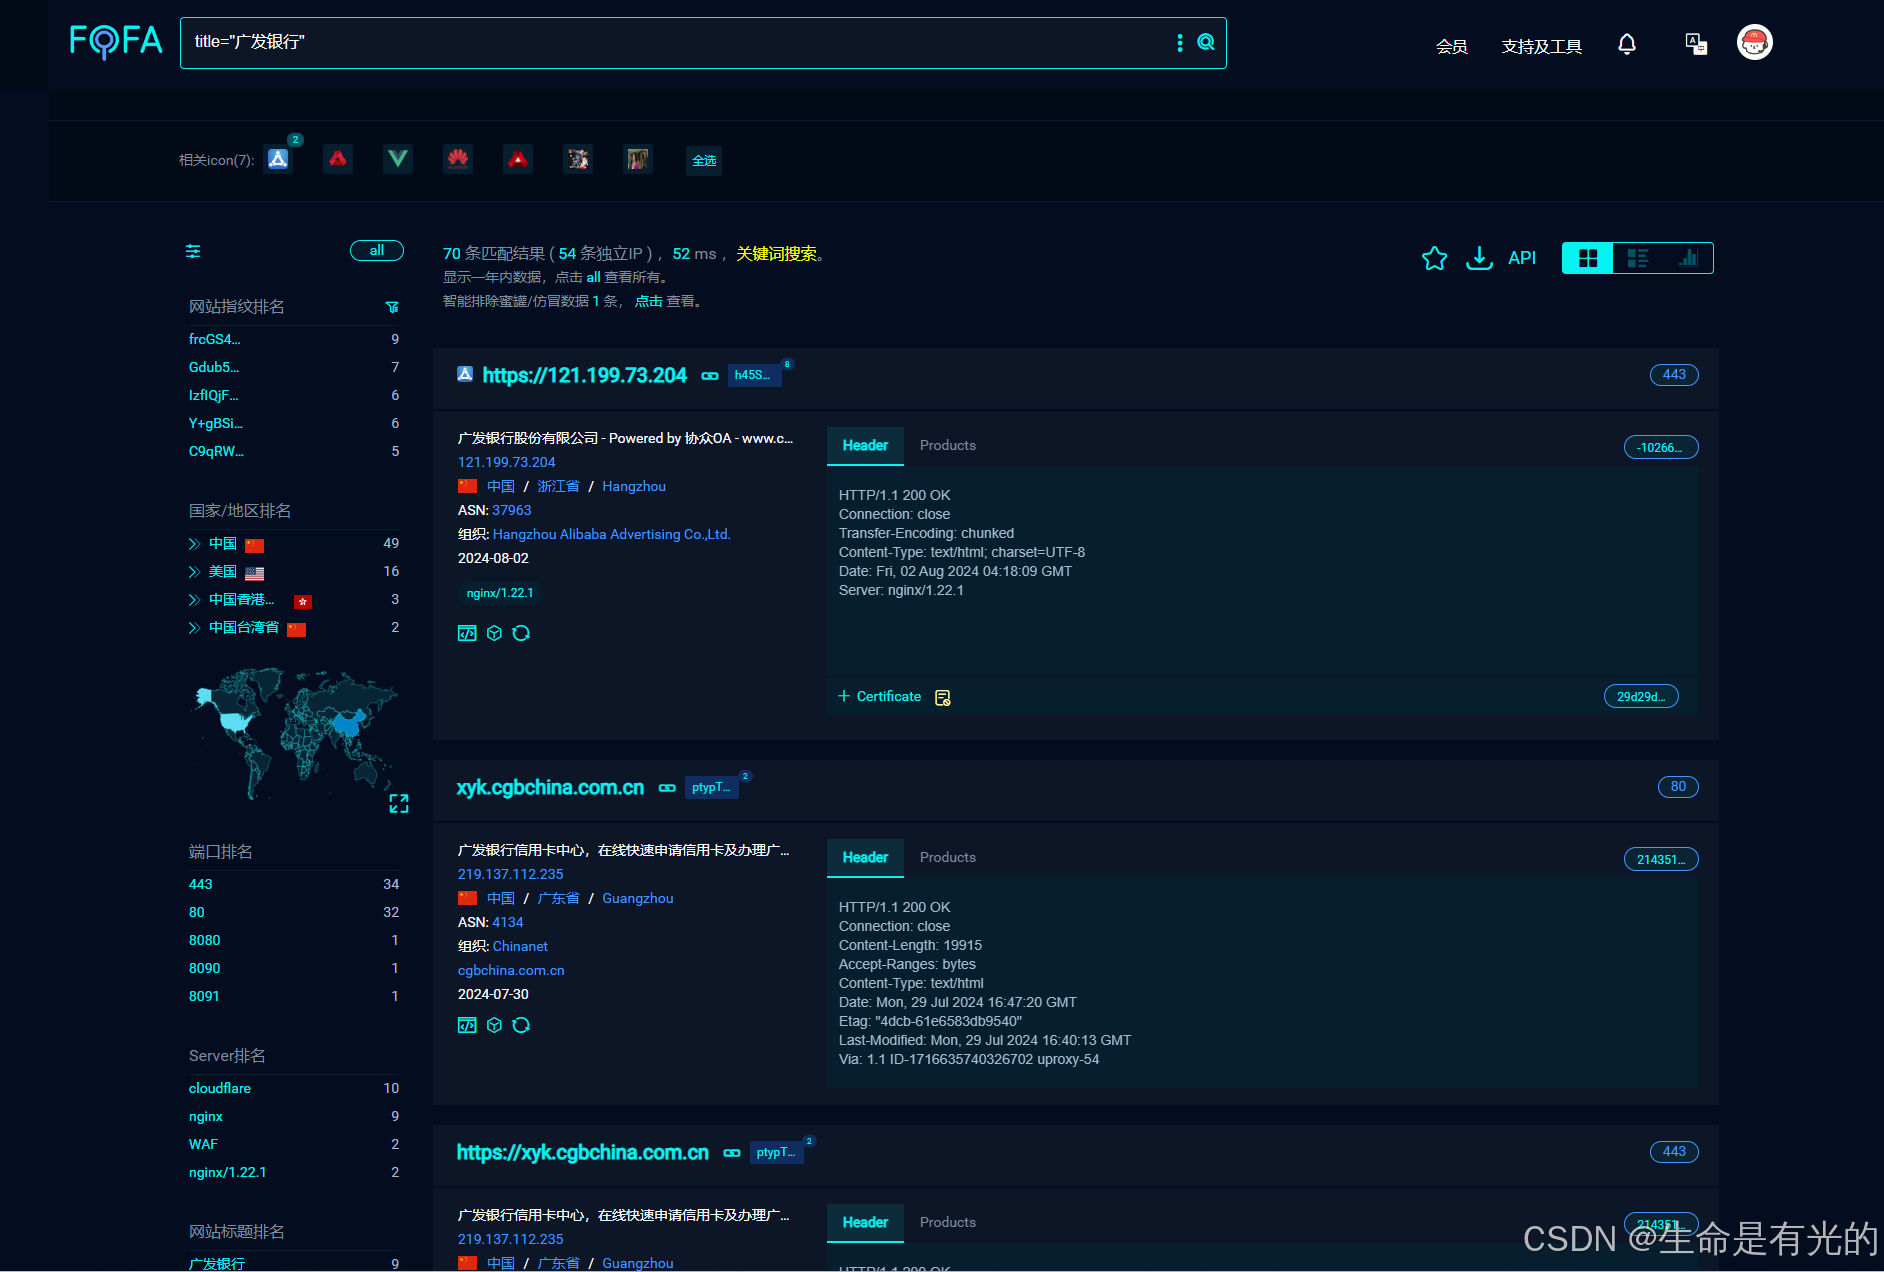Open the xyk.cgbchina.com.cn result link
This screenshot has height=1272, width=1884.
tap(550, 788)
